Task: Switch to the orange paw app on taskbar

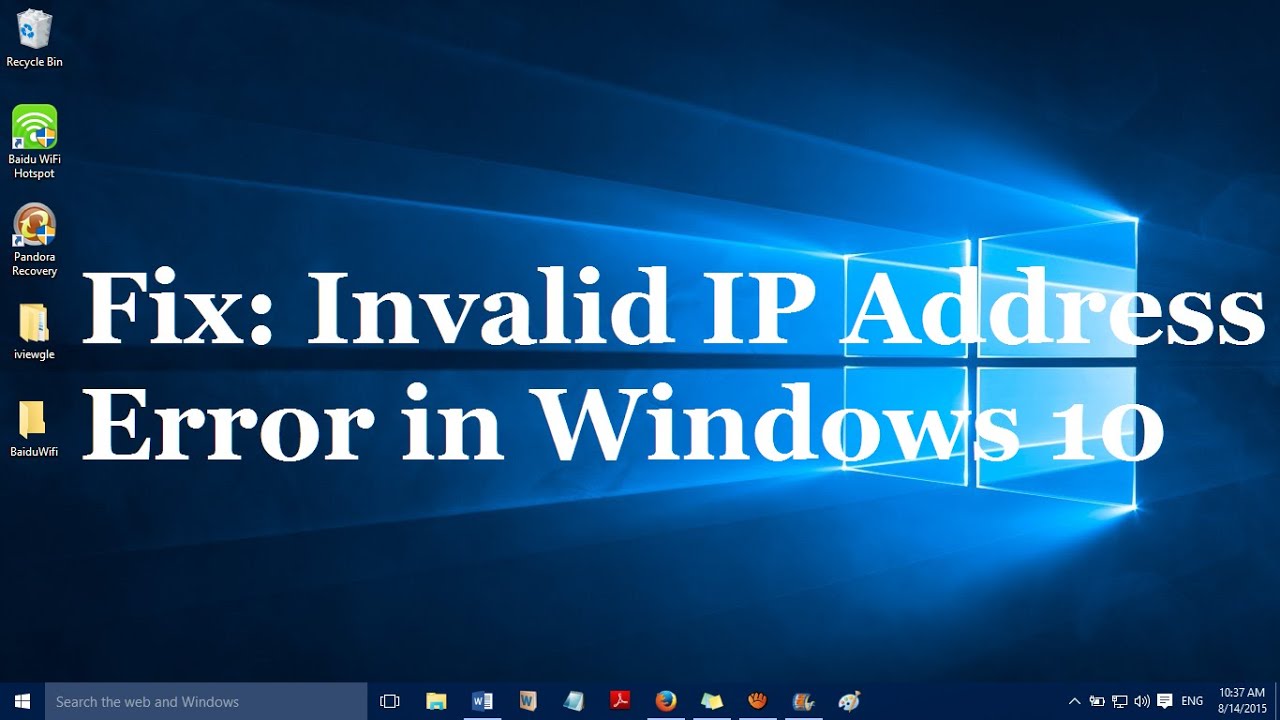Action: (x=758, y=701)
